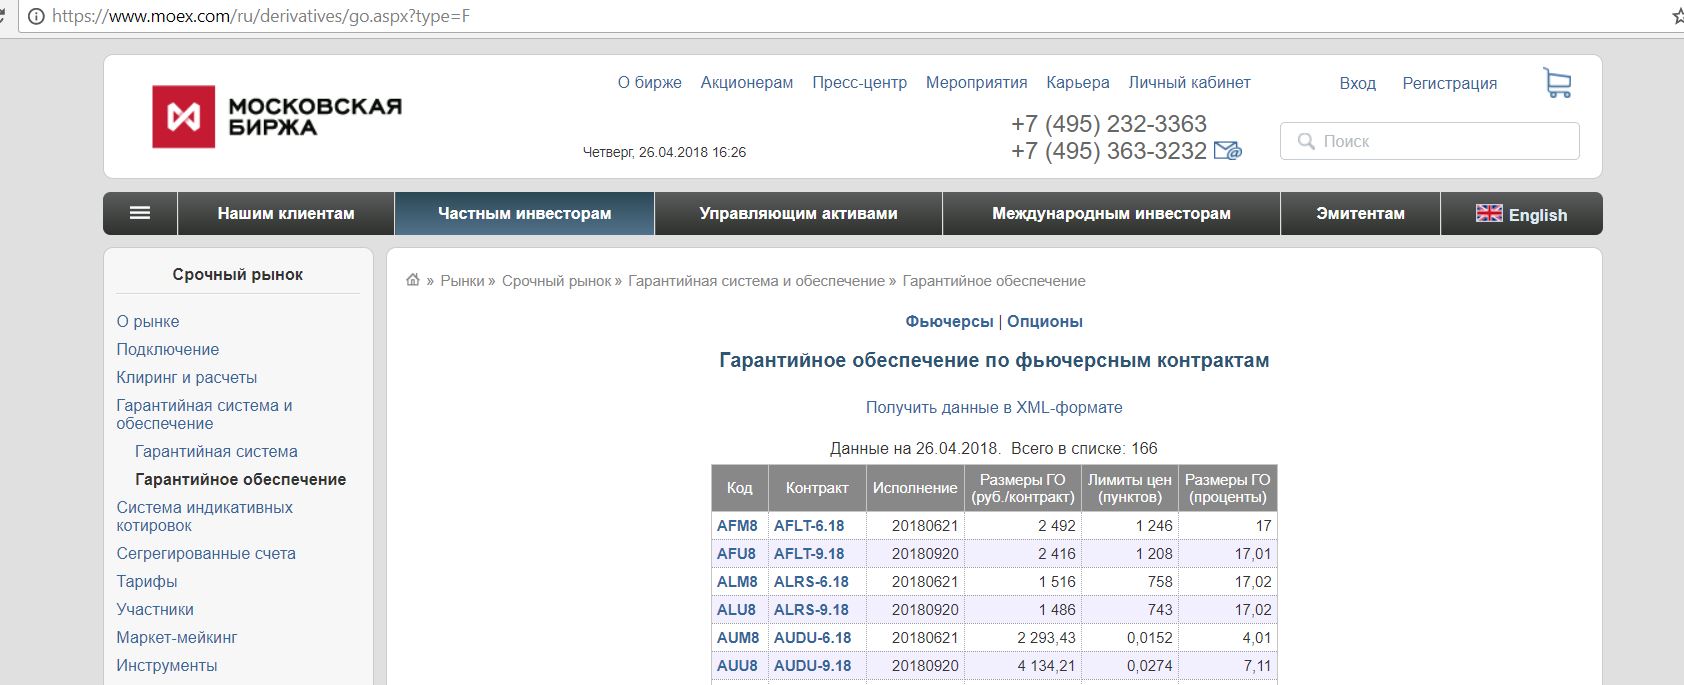Viewport: 1684px width, 685px height.
Task: Open the Вход login link
Action: [1357, 84]
